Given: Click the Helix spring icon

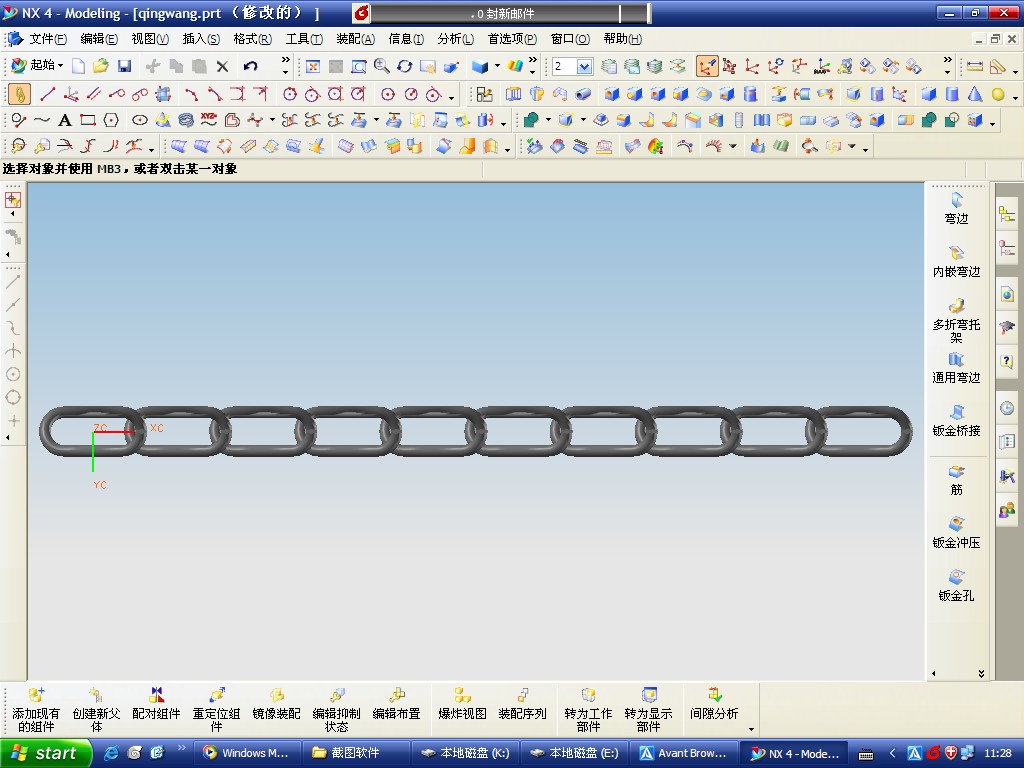Looking at the screenshot, I should [x=185, y=120].
